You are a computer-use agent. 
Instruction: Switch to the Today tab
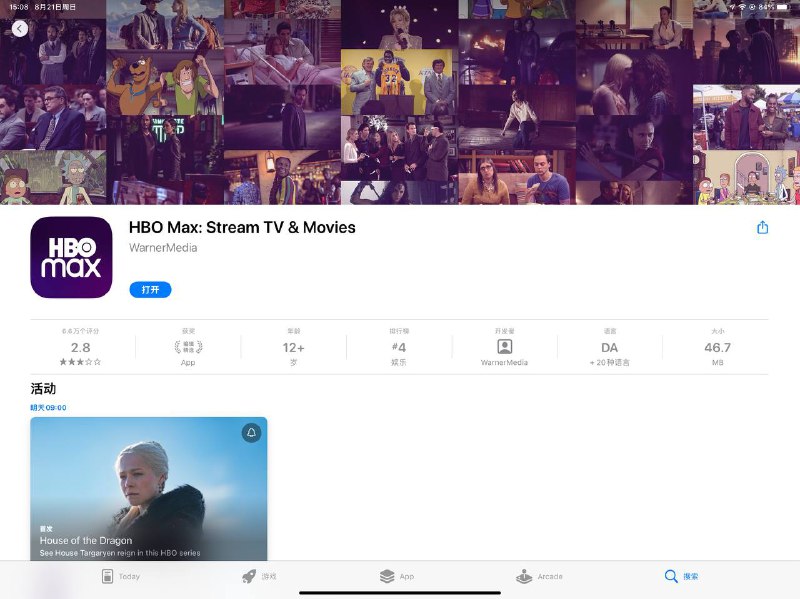[121, 576]
